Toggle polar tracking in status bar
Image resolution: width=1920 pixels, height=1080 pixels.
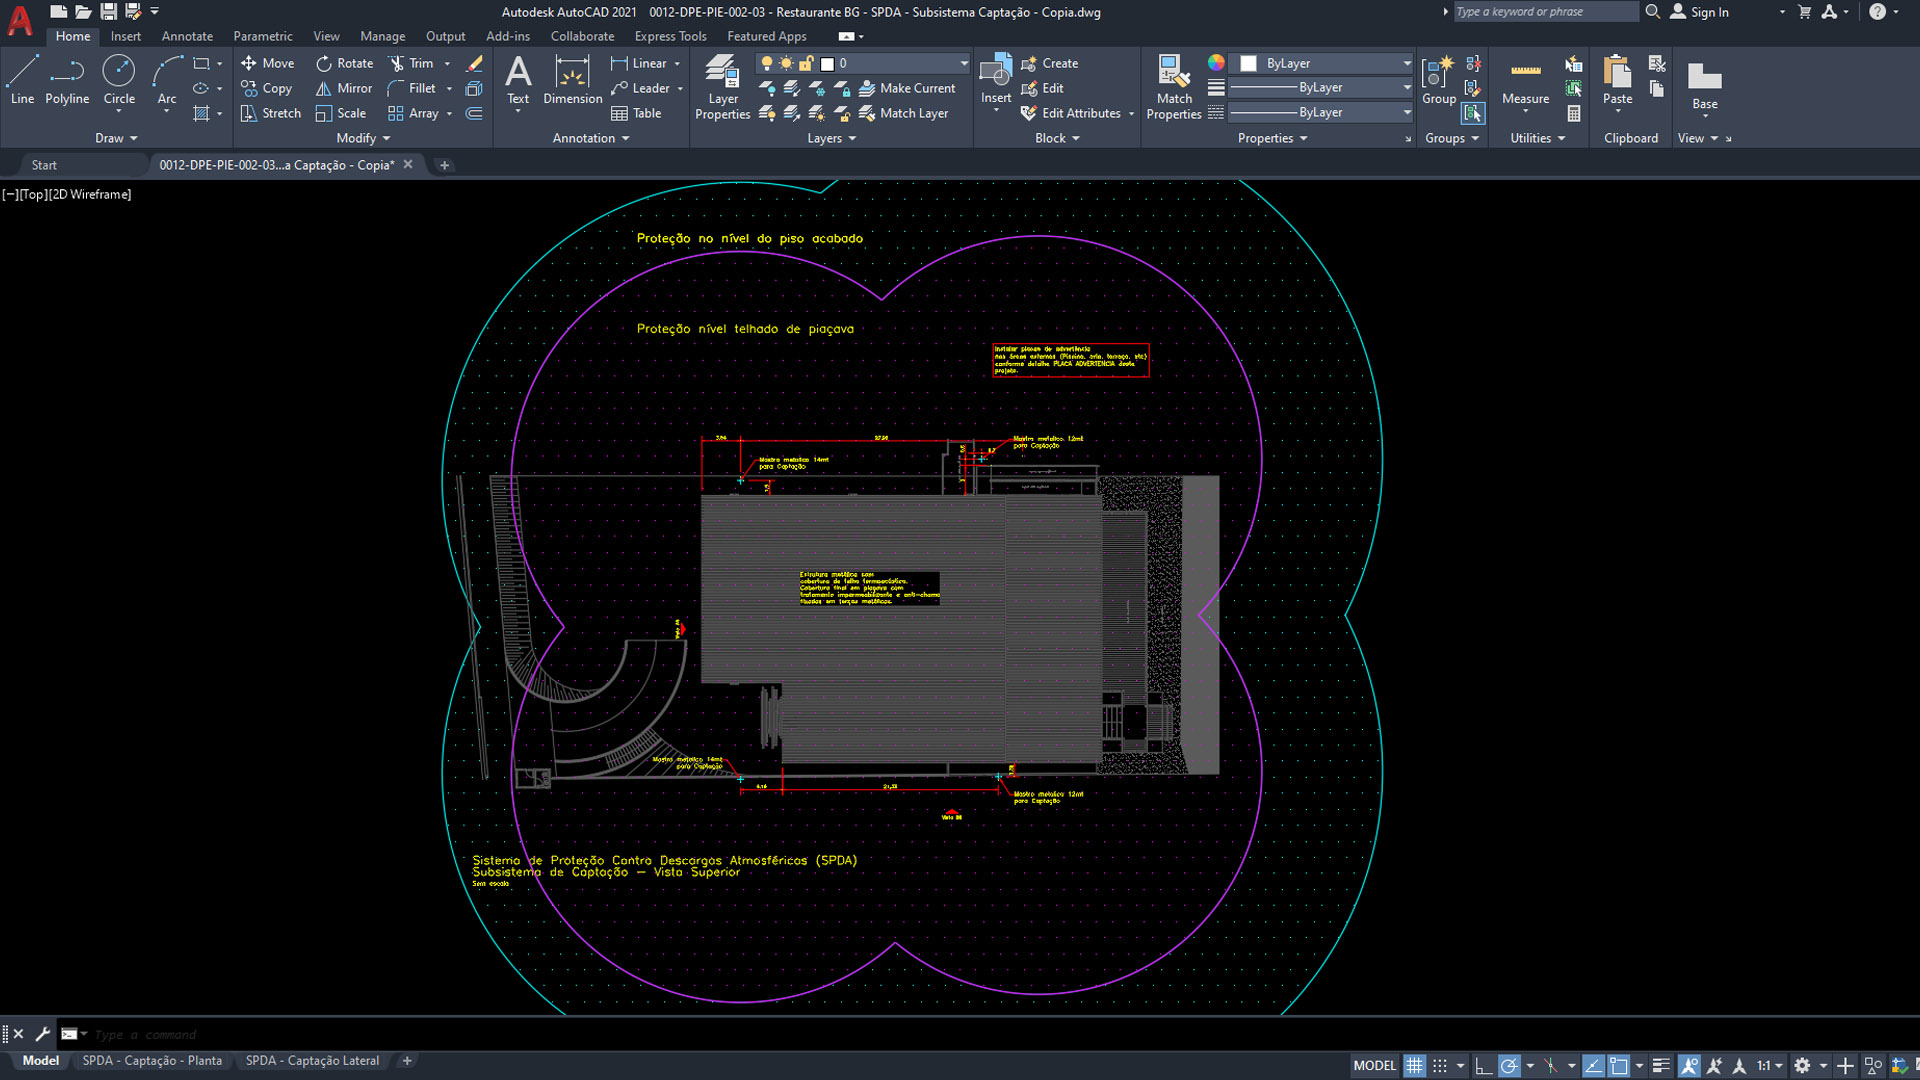1509,1066
